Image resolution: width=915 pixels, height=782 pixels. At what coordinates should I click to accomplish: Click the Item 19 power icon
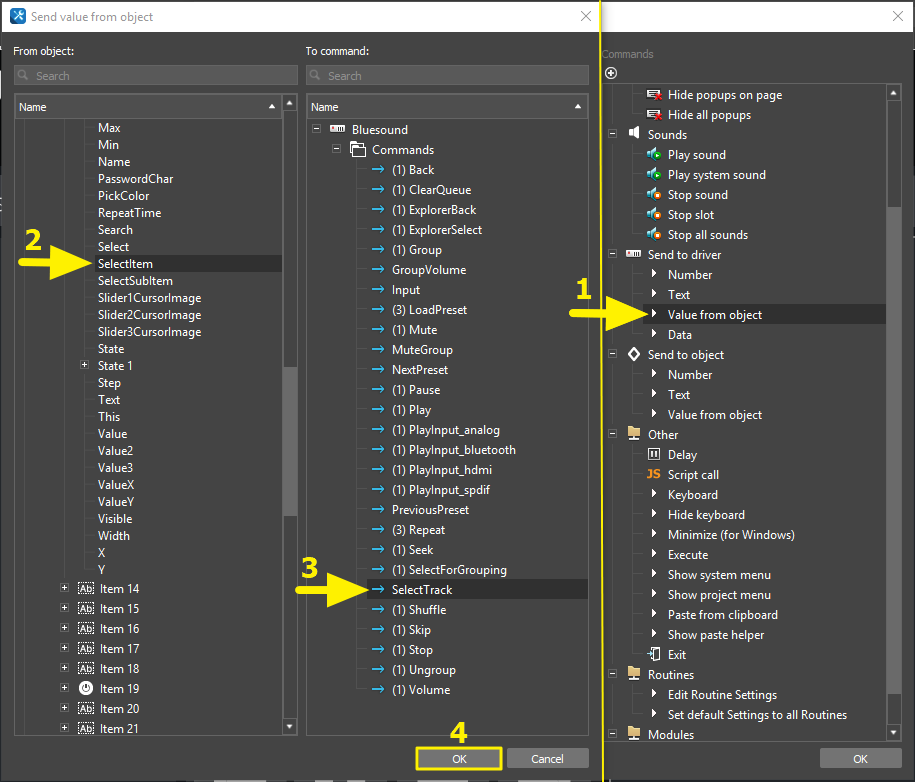(86, 689)
